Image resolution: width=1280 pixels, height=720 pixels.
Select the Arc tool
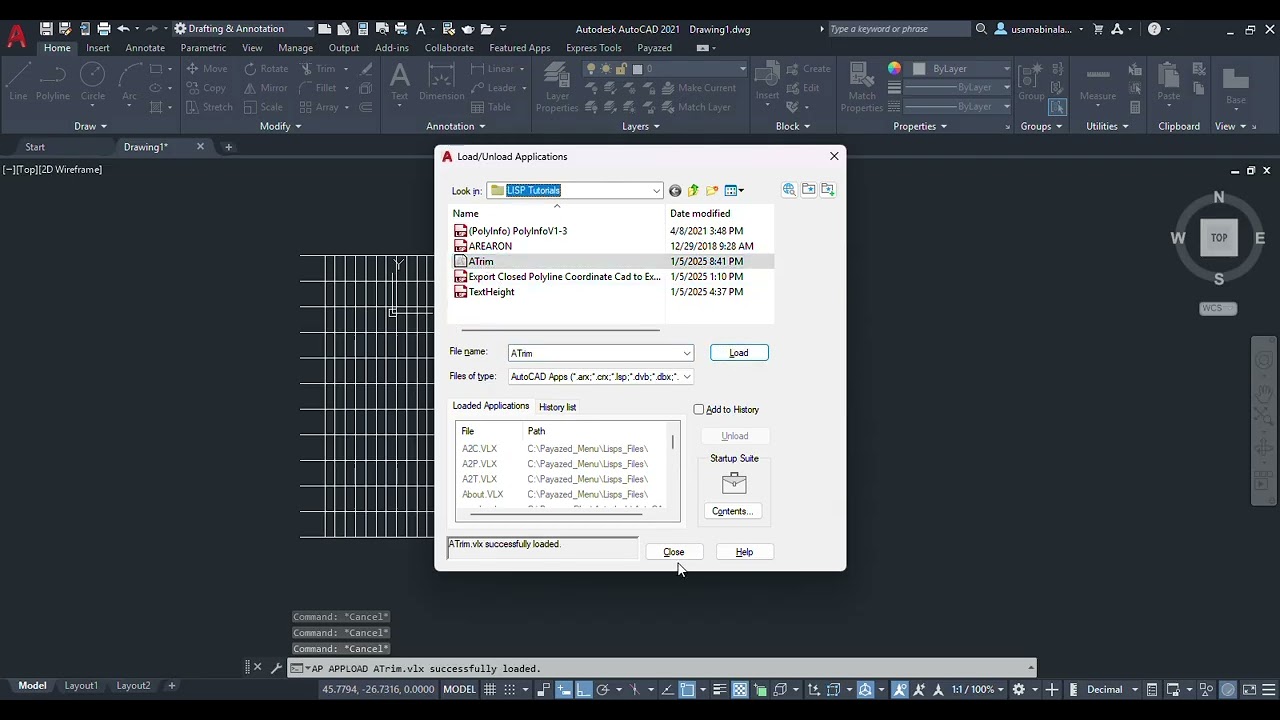(x=129, y=81)
